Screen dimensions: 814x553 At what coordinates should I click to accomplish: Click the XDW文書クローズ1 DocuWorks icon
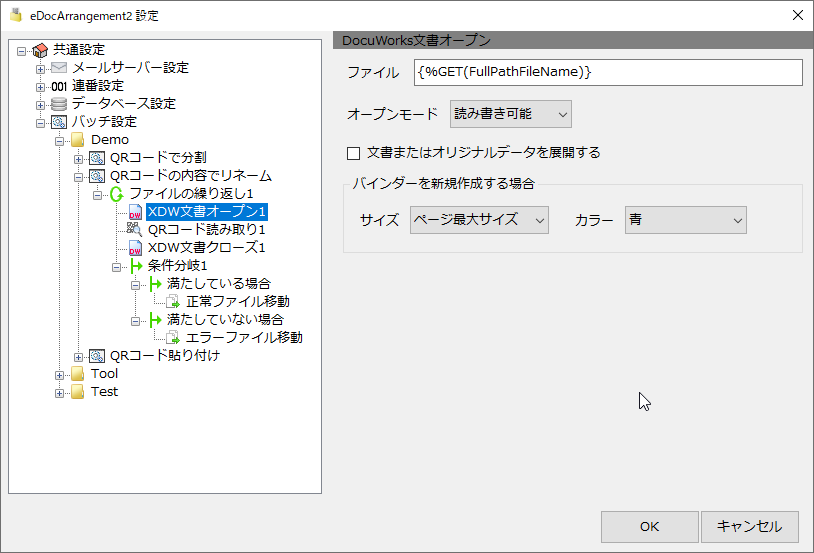(x=135, y=248)
